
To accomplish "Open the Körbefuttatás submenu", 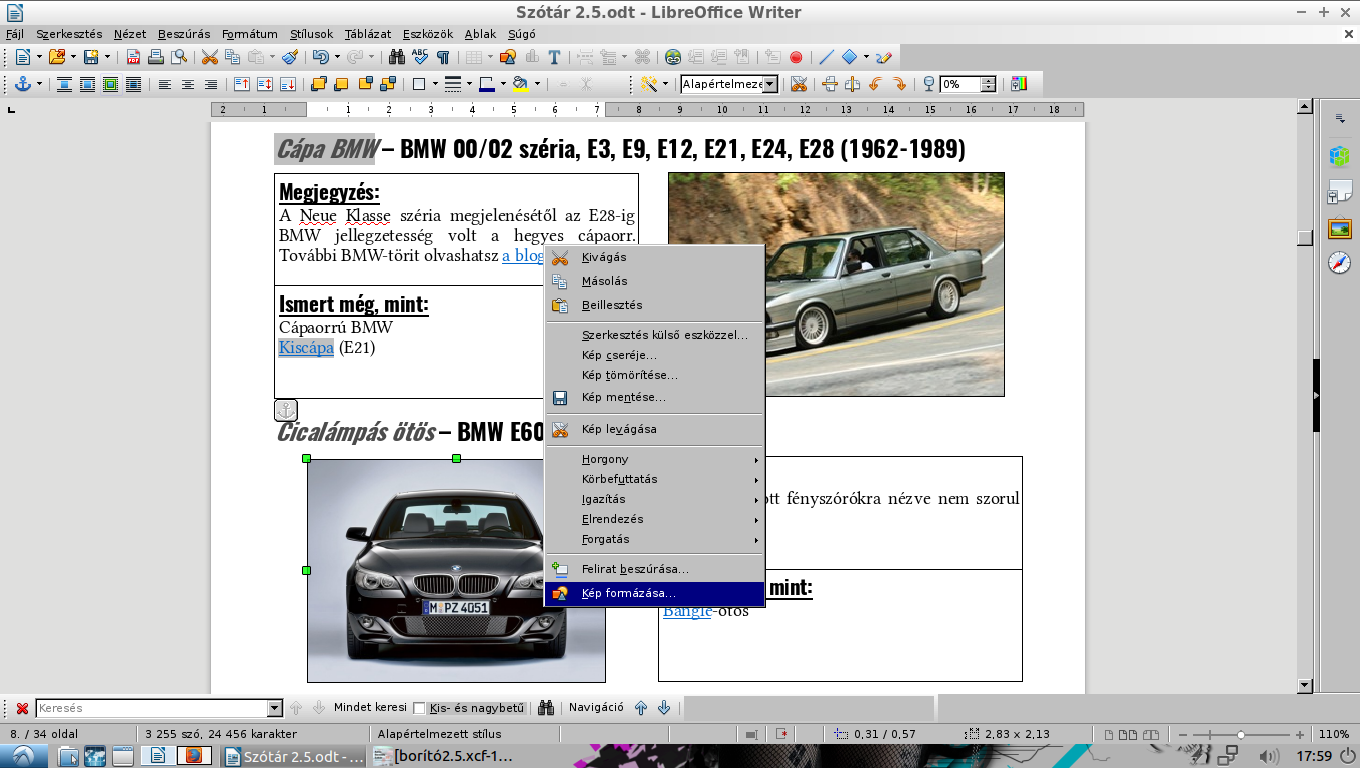I will tap(654, 479).
